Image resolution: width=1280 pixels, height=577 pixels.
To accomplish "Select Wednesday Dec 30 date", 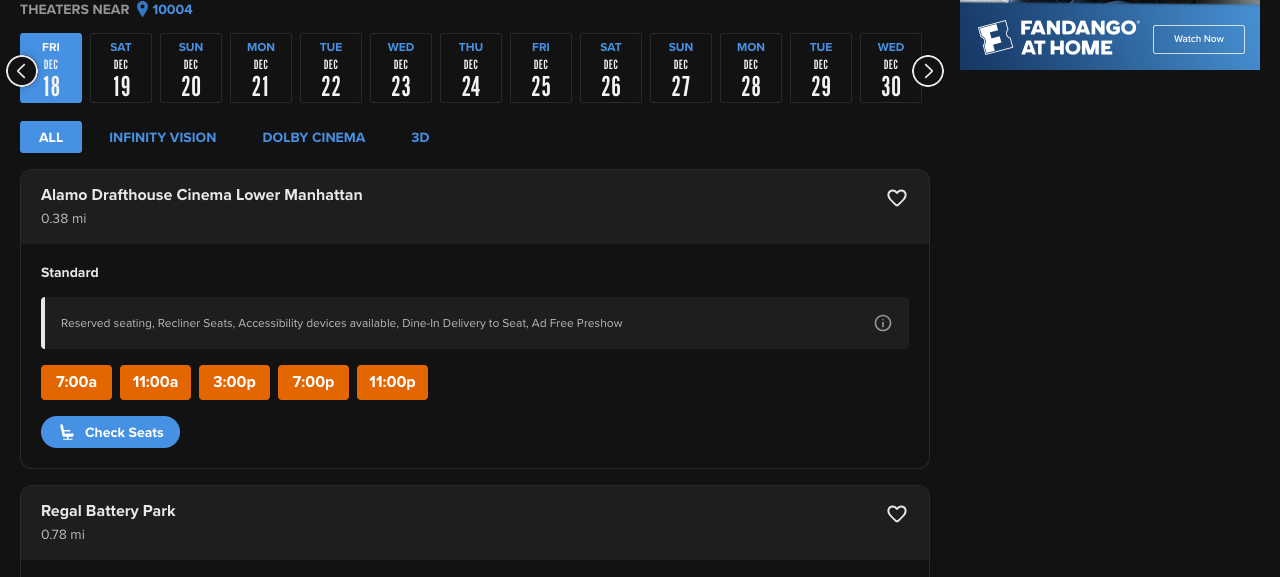I will (891, 68).
